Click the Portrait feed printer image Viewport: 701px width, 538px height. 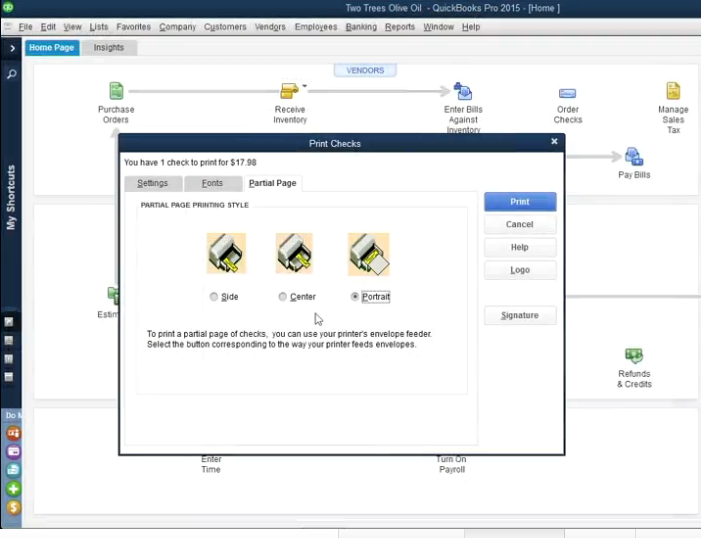point(368,254)
